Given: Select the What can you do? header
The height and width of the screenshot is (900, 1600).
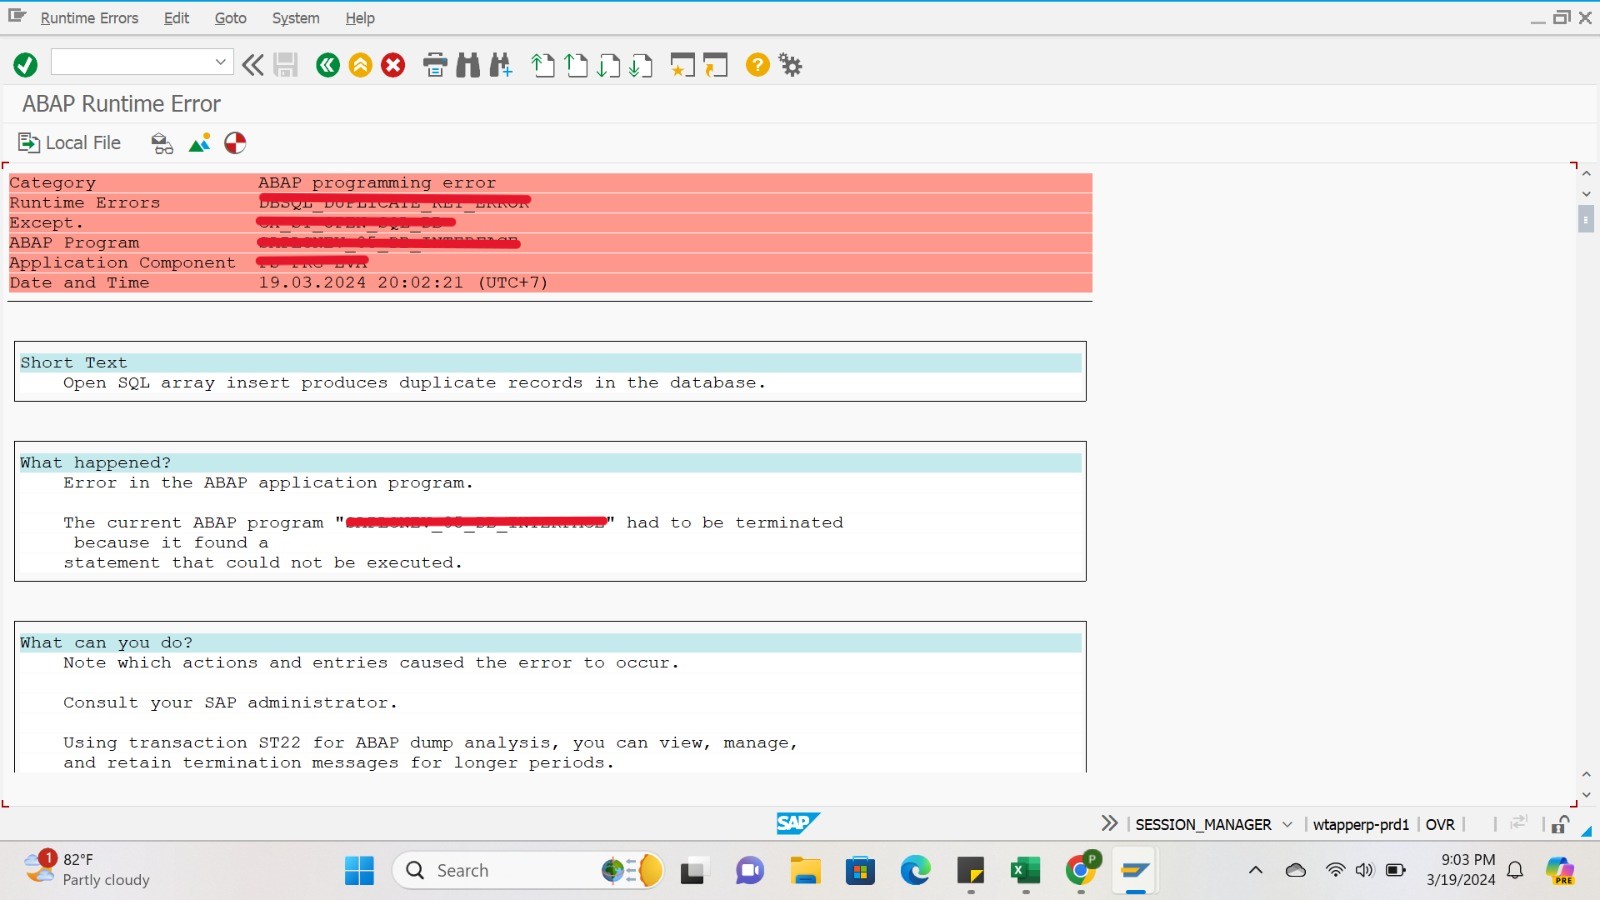Looking at the screenshot, I should [550, 643].
